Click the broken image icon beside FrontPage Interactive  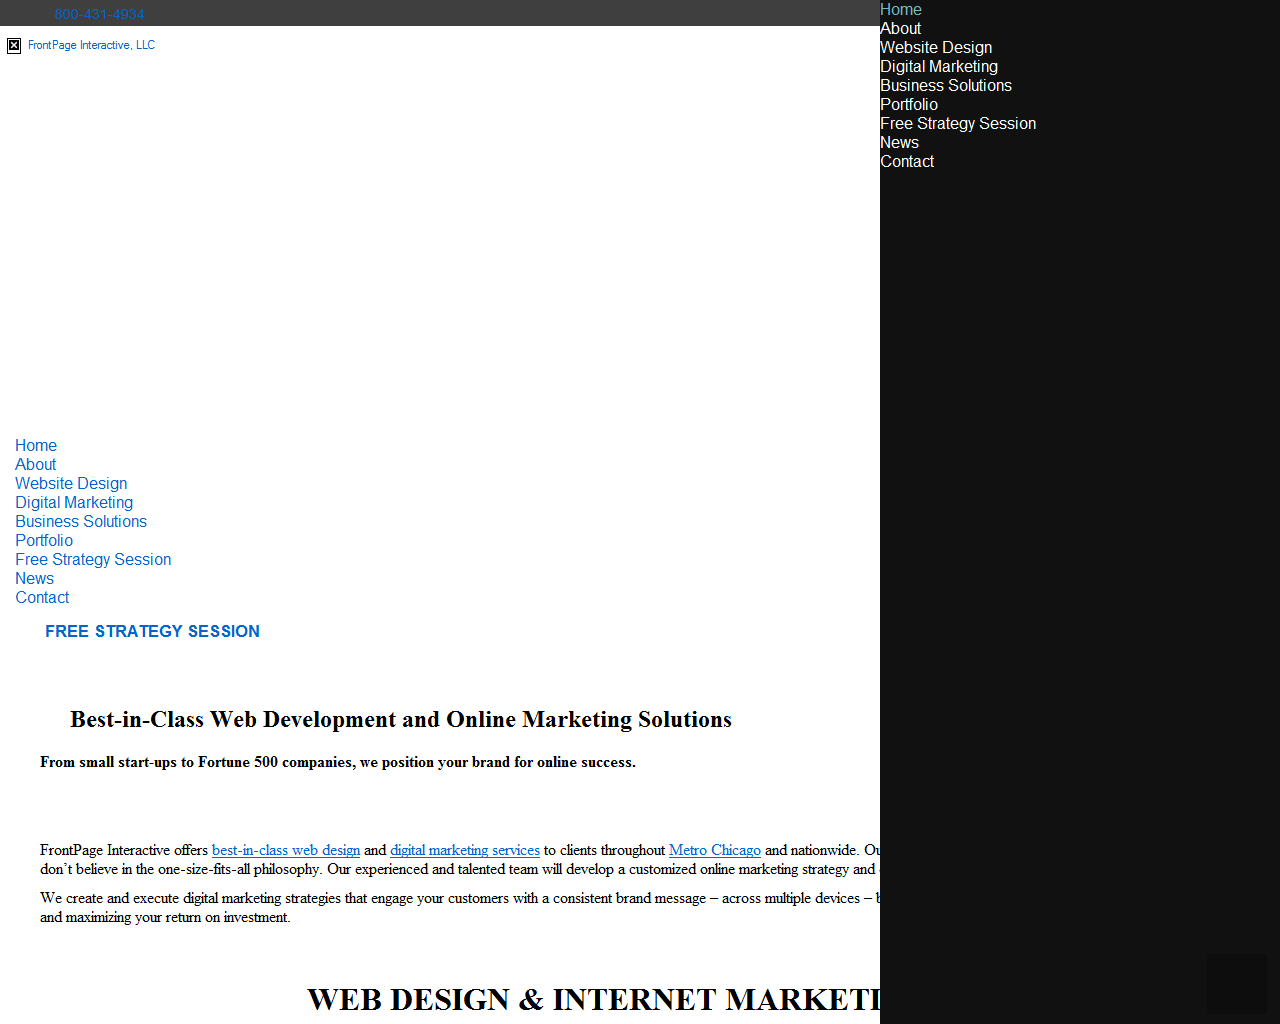[14, 46]
